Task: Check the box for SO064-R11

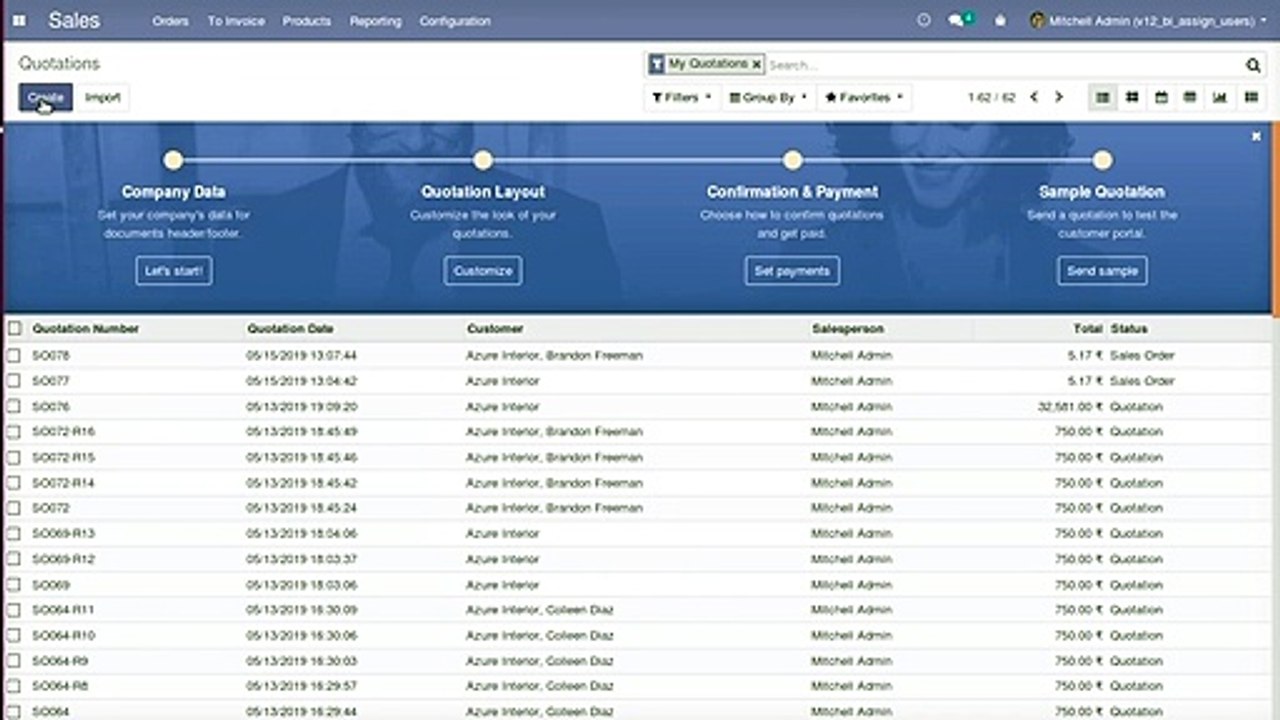Action: 14,610
